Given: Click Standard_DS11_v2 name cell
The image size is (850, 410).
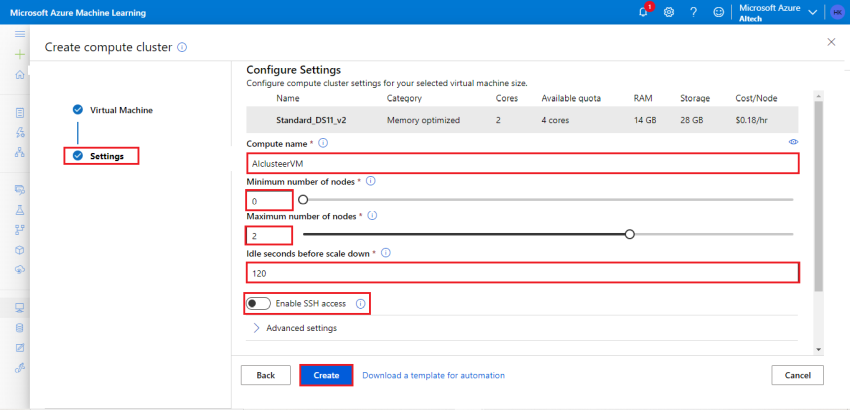Looking at the screenshot, I should pyautogui.click(x=311, y=120).
